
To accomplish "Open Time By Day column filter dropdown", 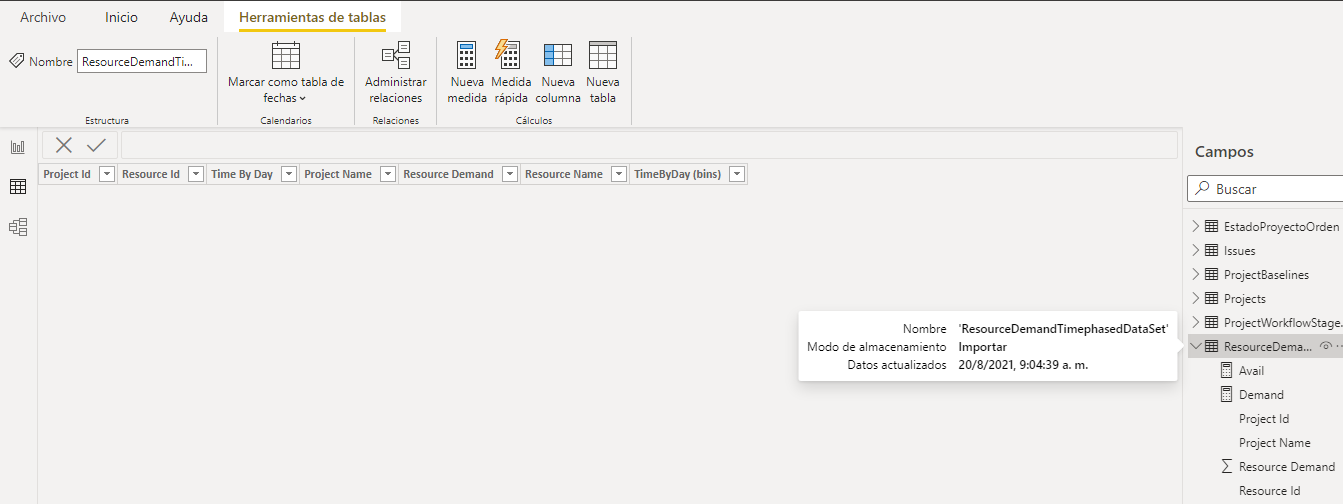I will pos(289,174).
